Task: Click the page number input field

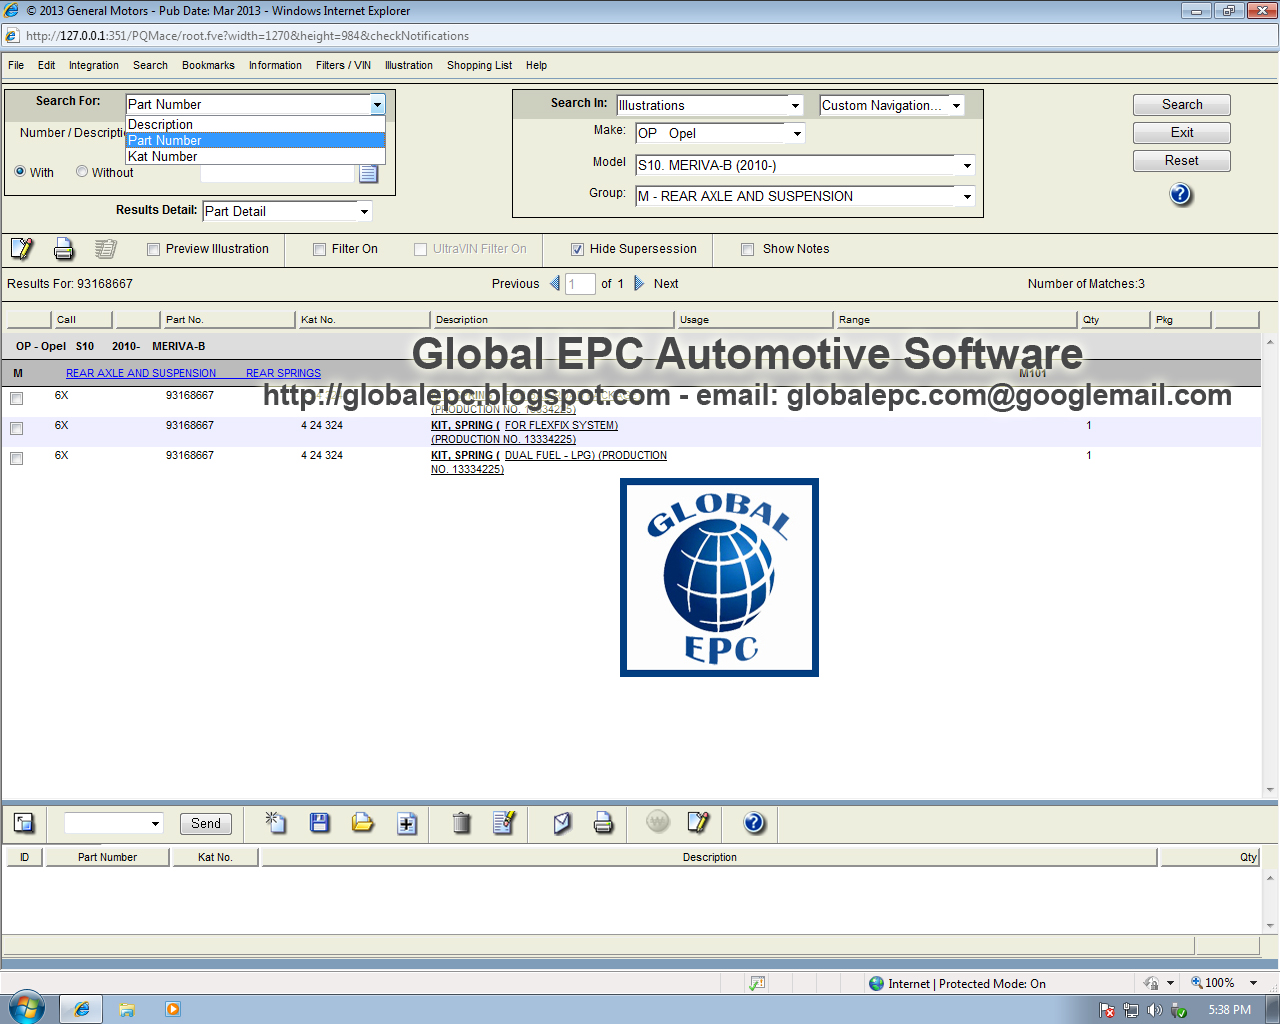Action: pos(580,284)
